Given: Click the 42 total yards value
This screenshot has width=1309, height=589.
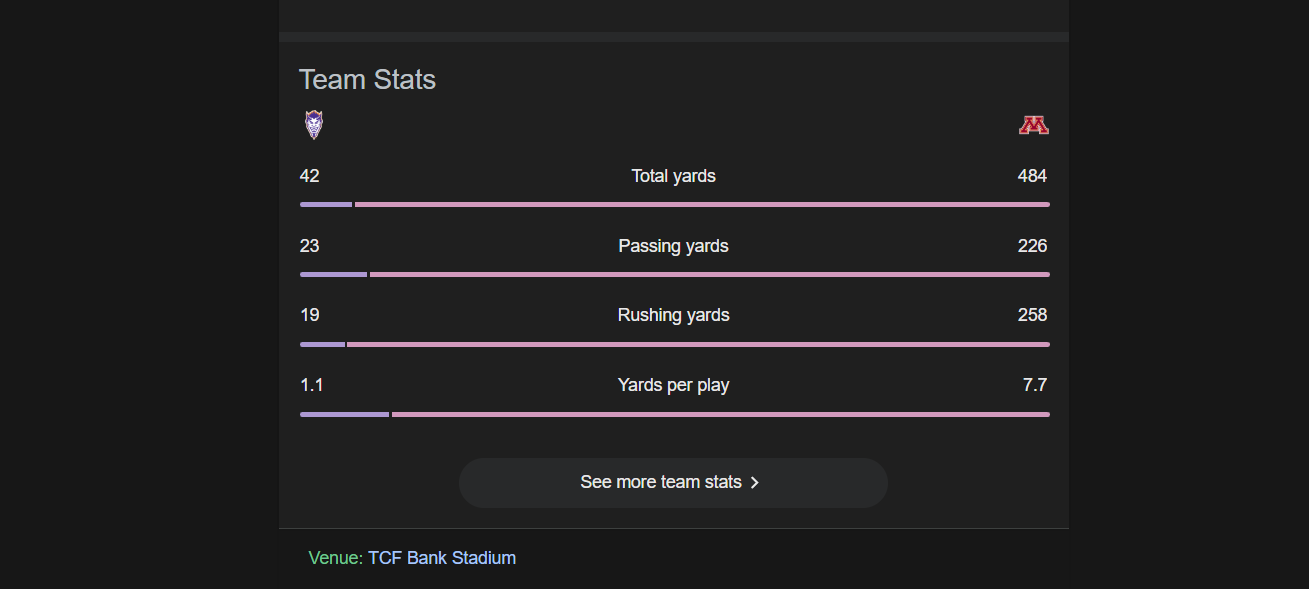Looking at the screenshot, I should pyautogui.click(x=310, y=176).
